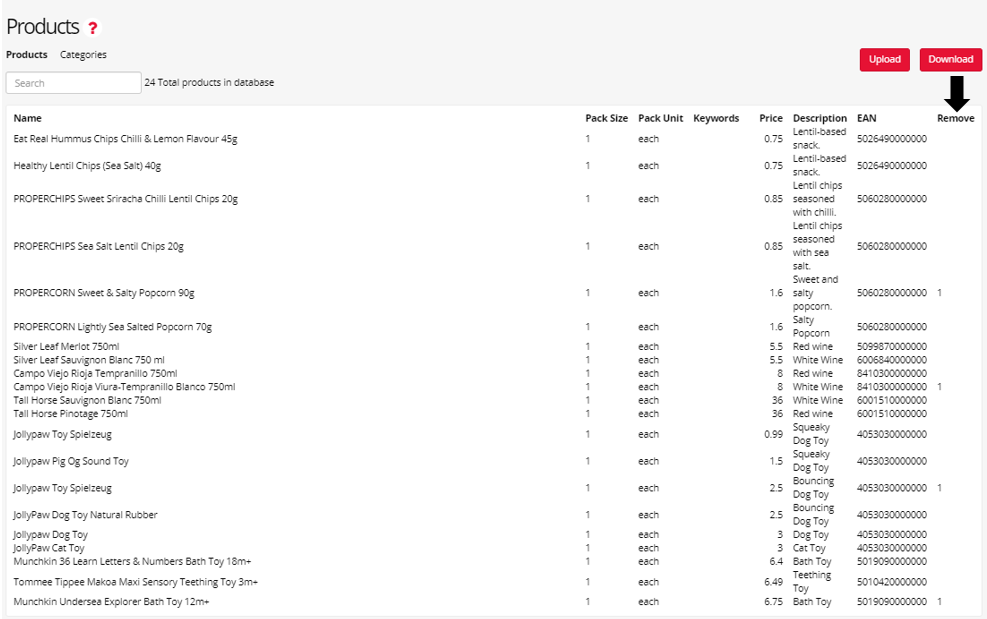Click the Price column header
Screen dimensions: 987x619
[x=771, y=118]
